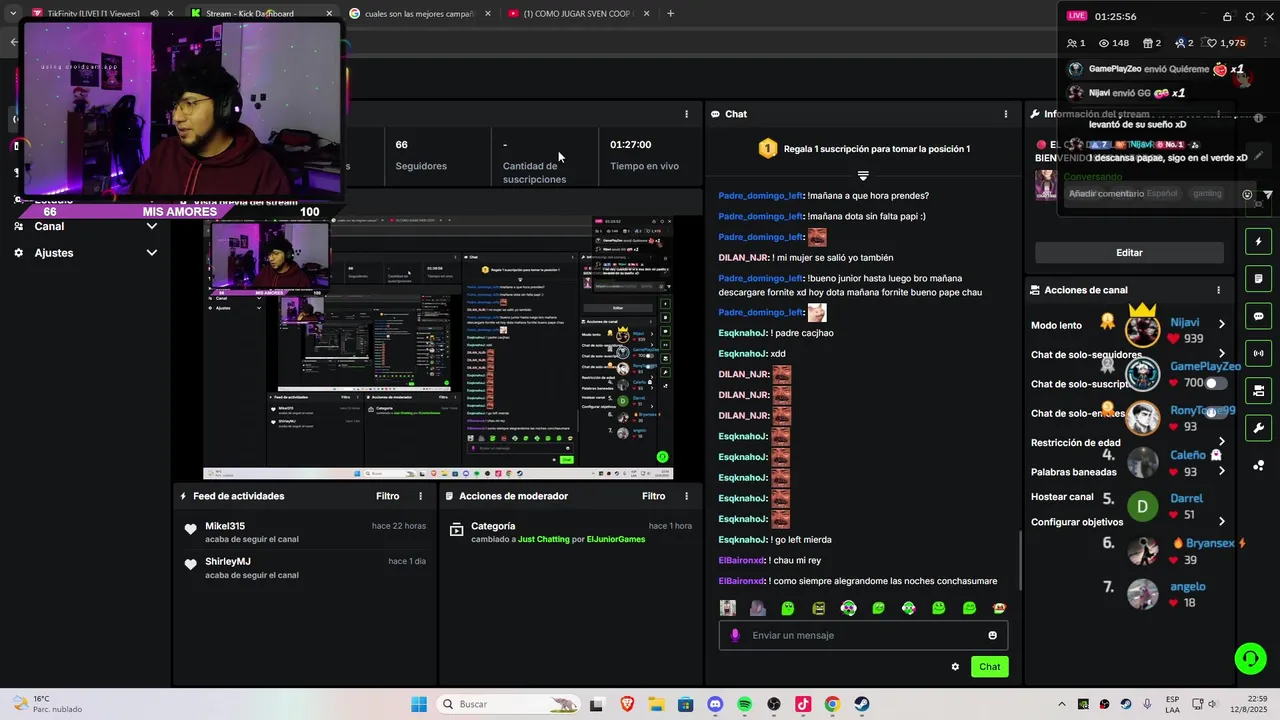Open the channel actions sidebar icon
The image size is (1280, 720).
pos(1258,390)
